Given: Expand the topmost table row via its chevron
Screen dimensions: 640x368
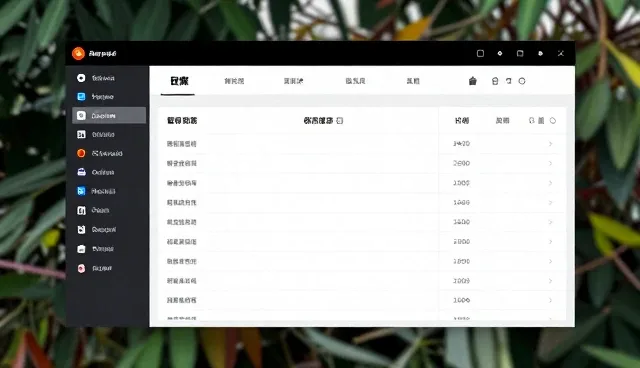Looking at the screenshot, I should point(550,144).
